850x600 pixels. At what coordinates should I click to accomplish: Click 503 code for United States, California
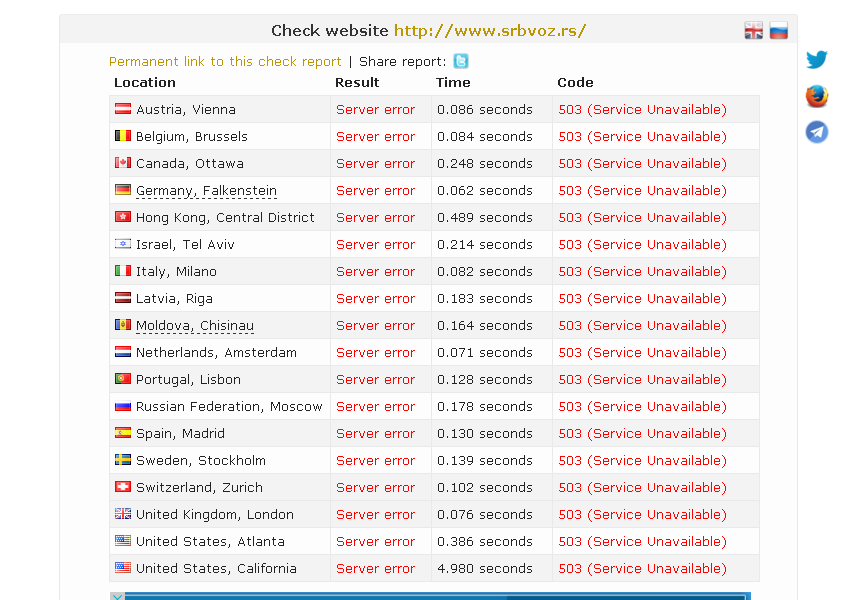pos(642,569)
